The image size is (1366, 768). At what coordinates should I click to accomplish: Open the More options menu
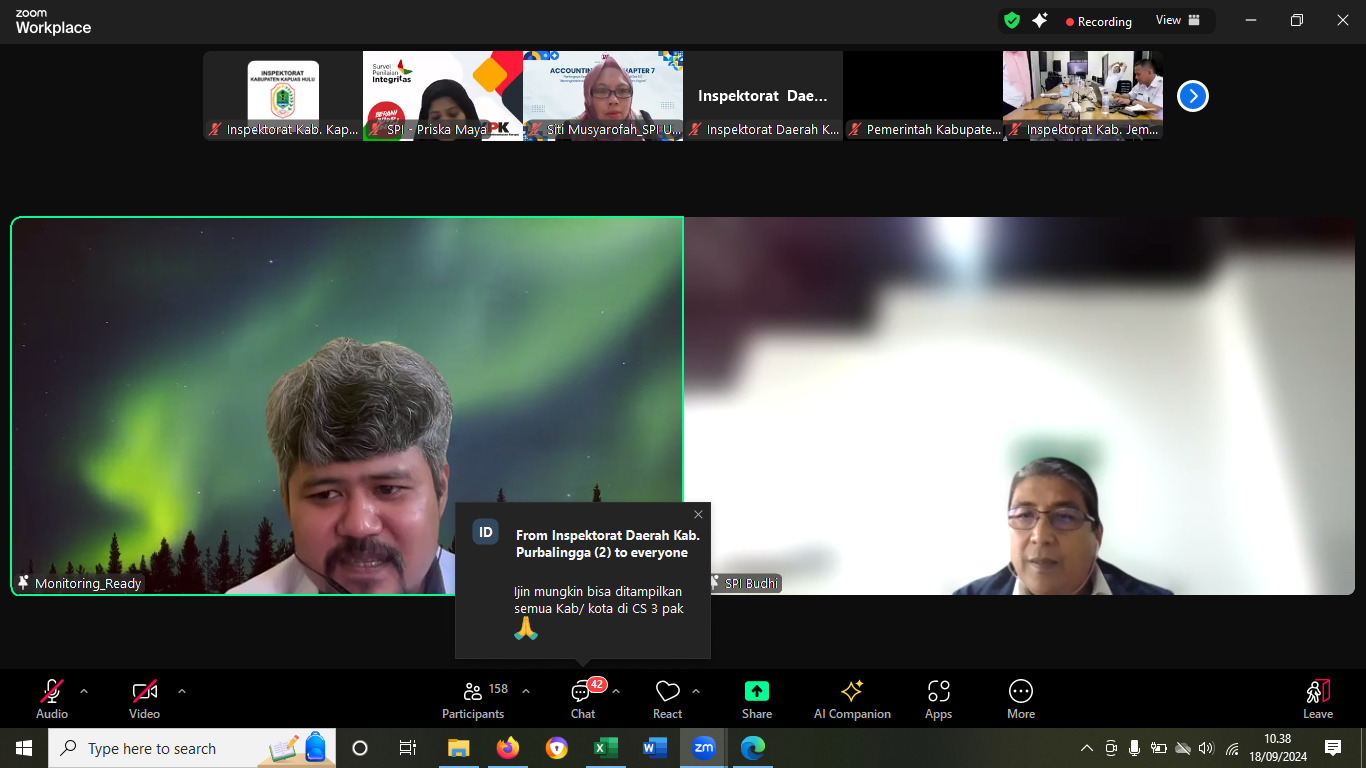tap(1020, 698)
